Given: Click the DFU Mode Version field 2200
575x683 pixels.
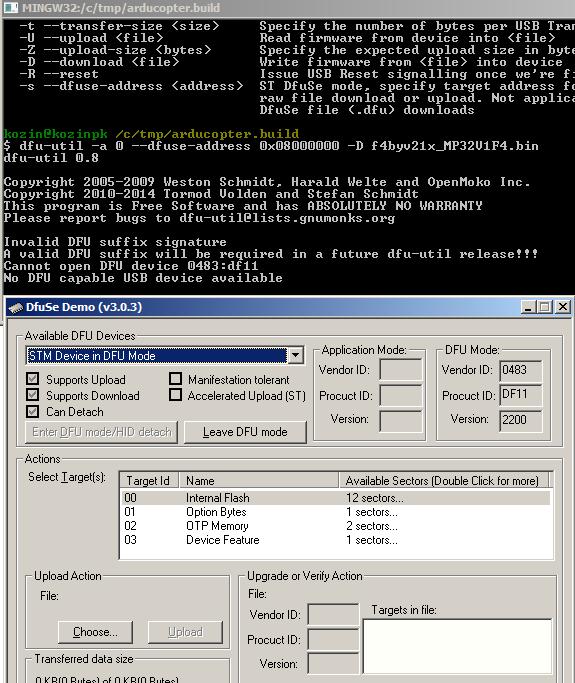Looking at the screenshot, I should pyautogui.click(x=521, y=420).
